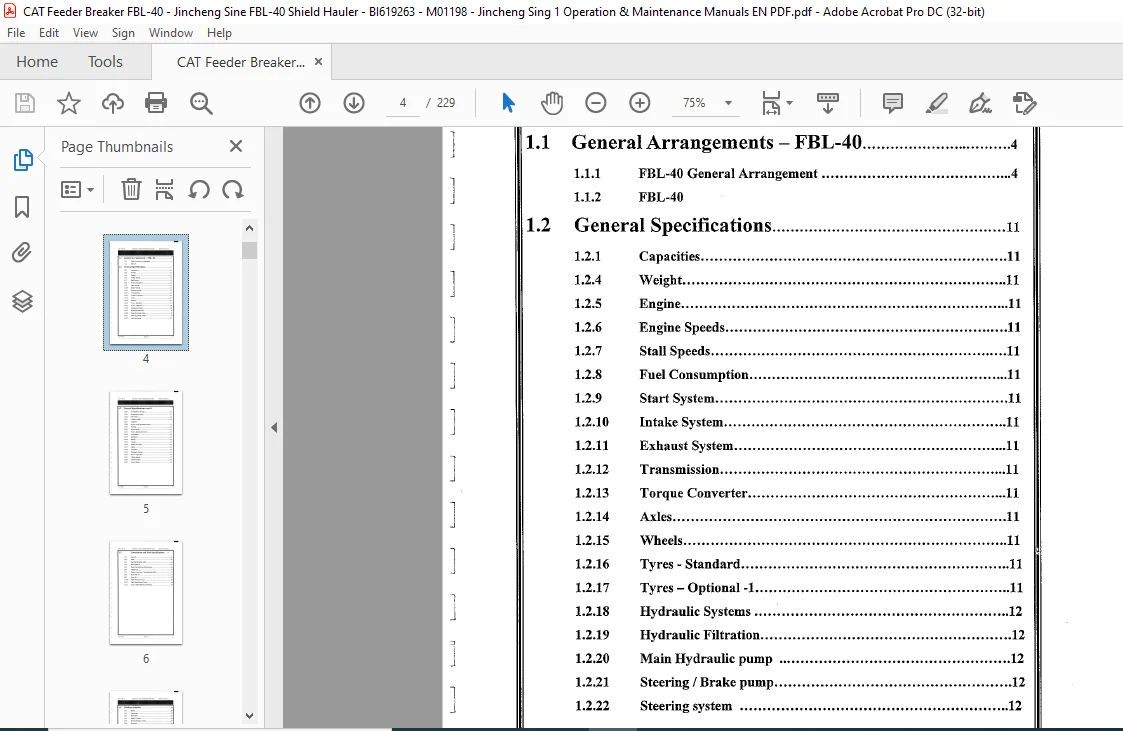Viewport: 1123px width, 731px height.
Task: Activate the selection arrow tool
Action: coord(509,103)
